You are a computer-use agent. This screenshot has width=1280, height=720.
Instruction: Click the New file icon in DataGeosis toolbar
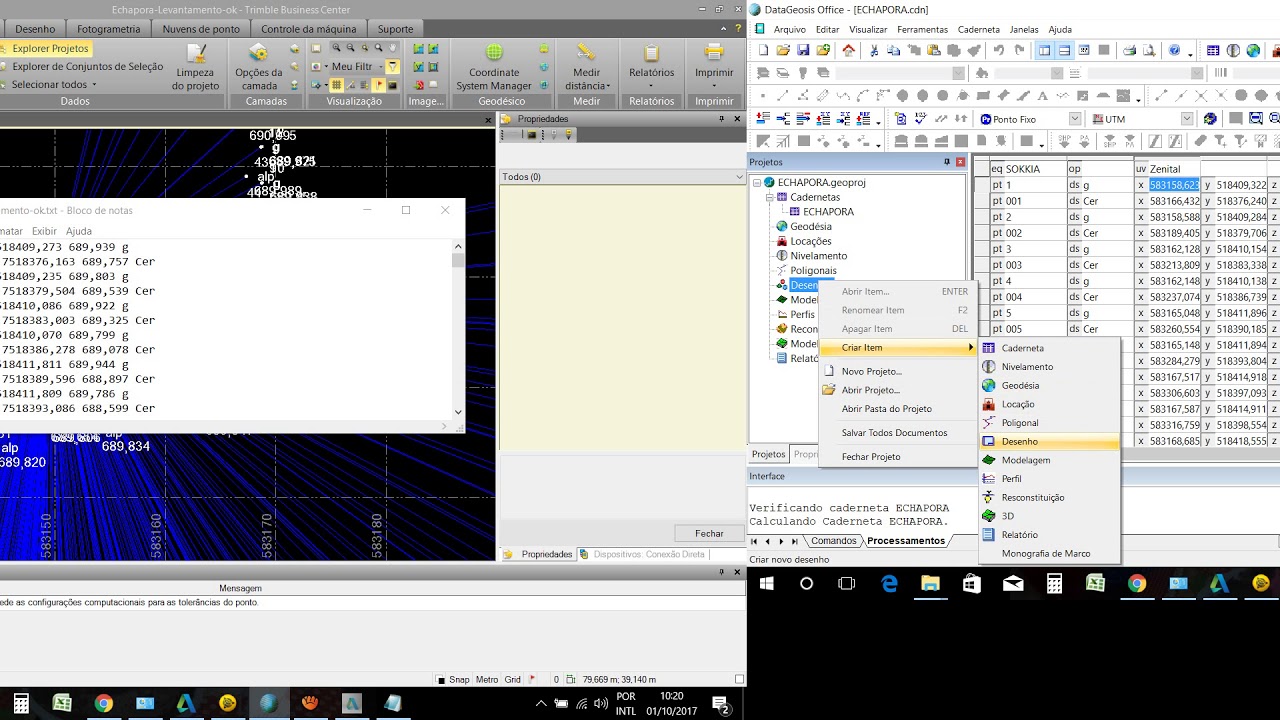764,50
